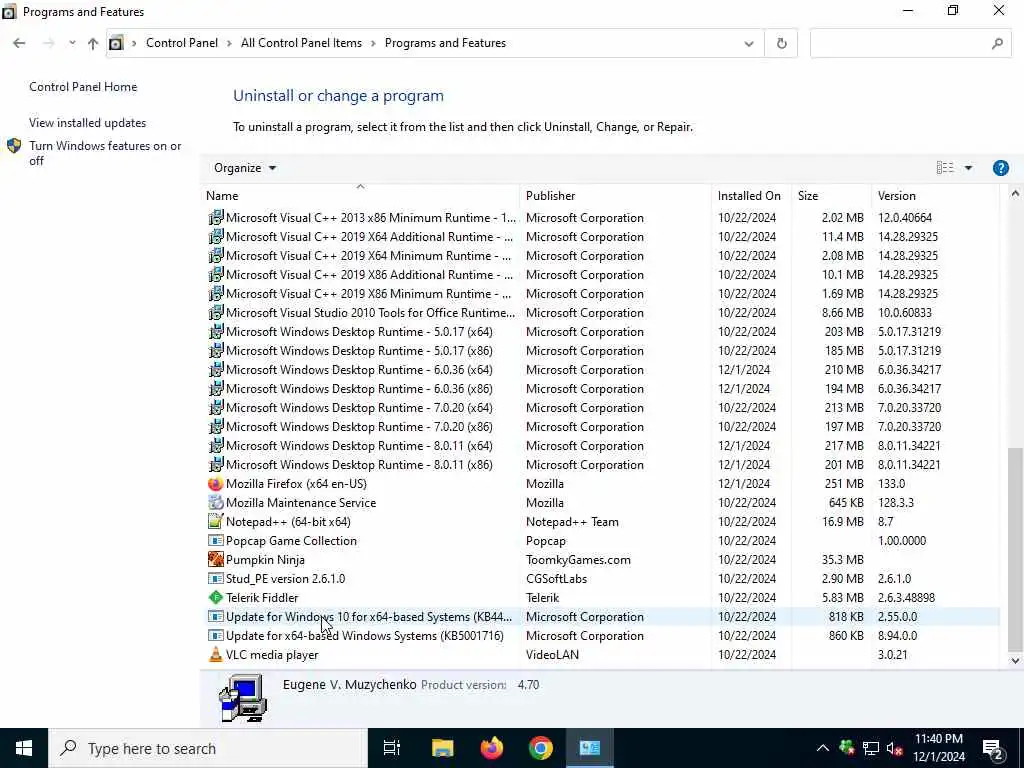Viewport: 1024px width, 768px height.
Task: Expand chevron after Control Panel breadcrumb
Action: coord(229,43)
